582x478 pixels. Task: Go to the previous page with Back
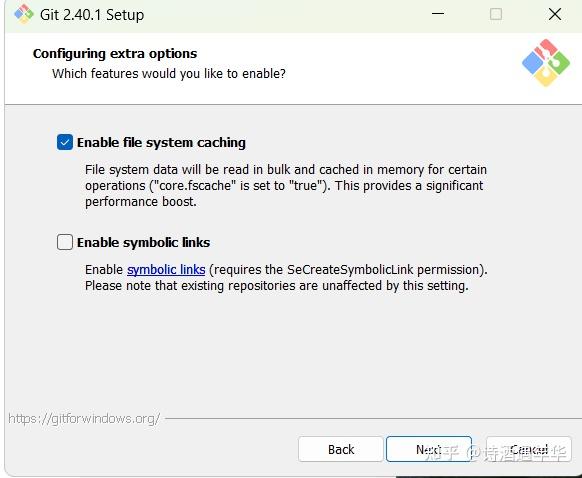tap(340, 449)
